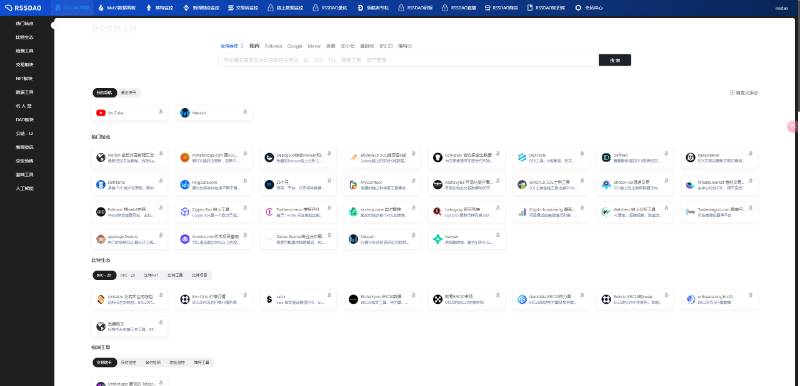
Task: Open 数据工具 in the left sidebar
Action: (x=24, y=92)
